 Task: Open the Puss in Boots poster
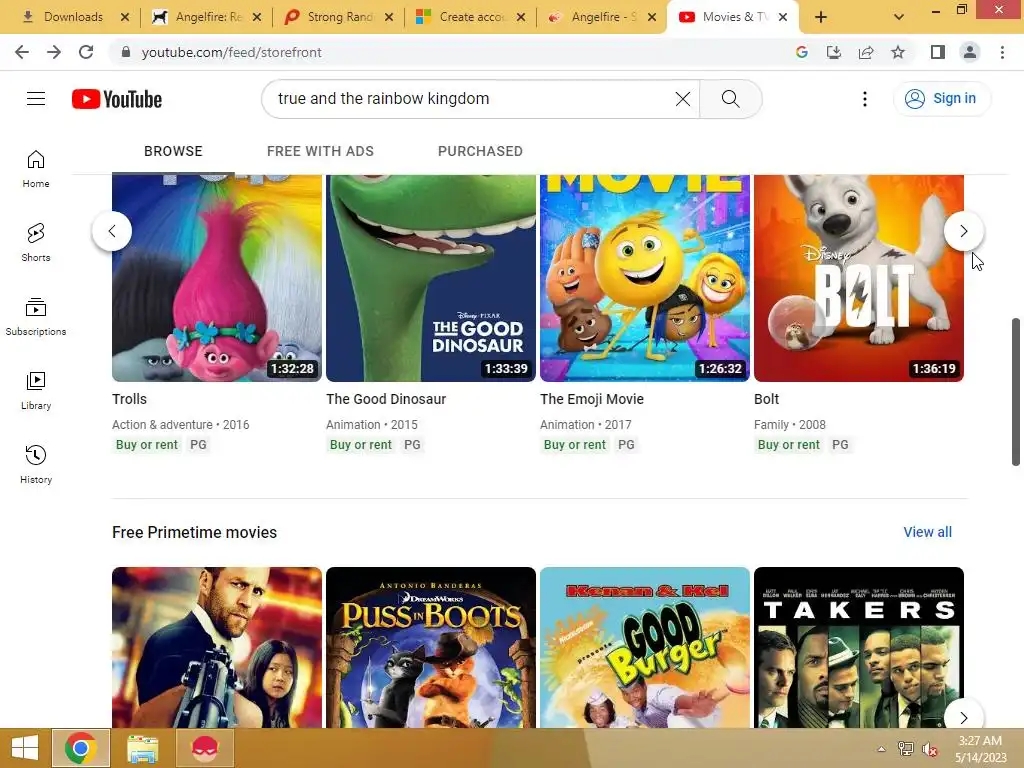(x=431, y=647)
